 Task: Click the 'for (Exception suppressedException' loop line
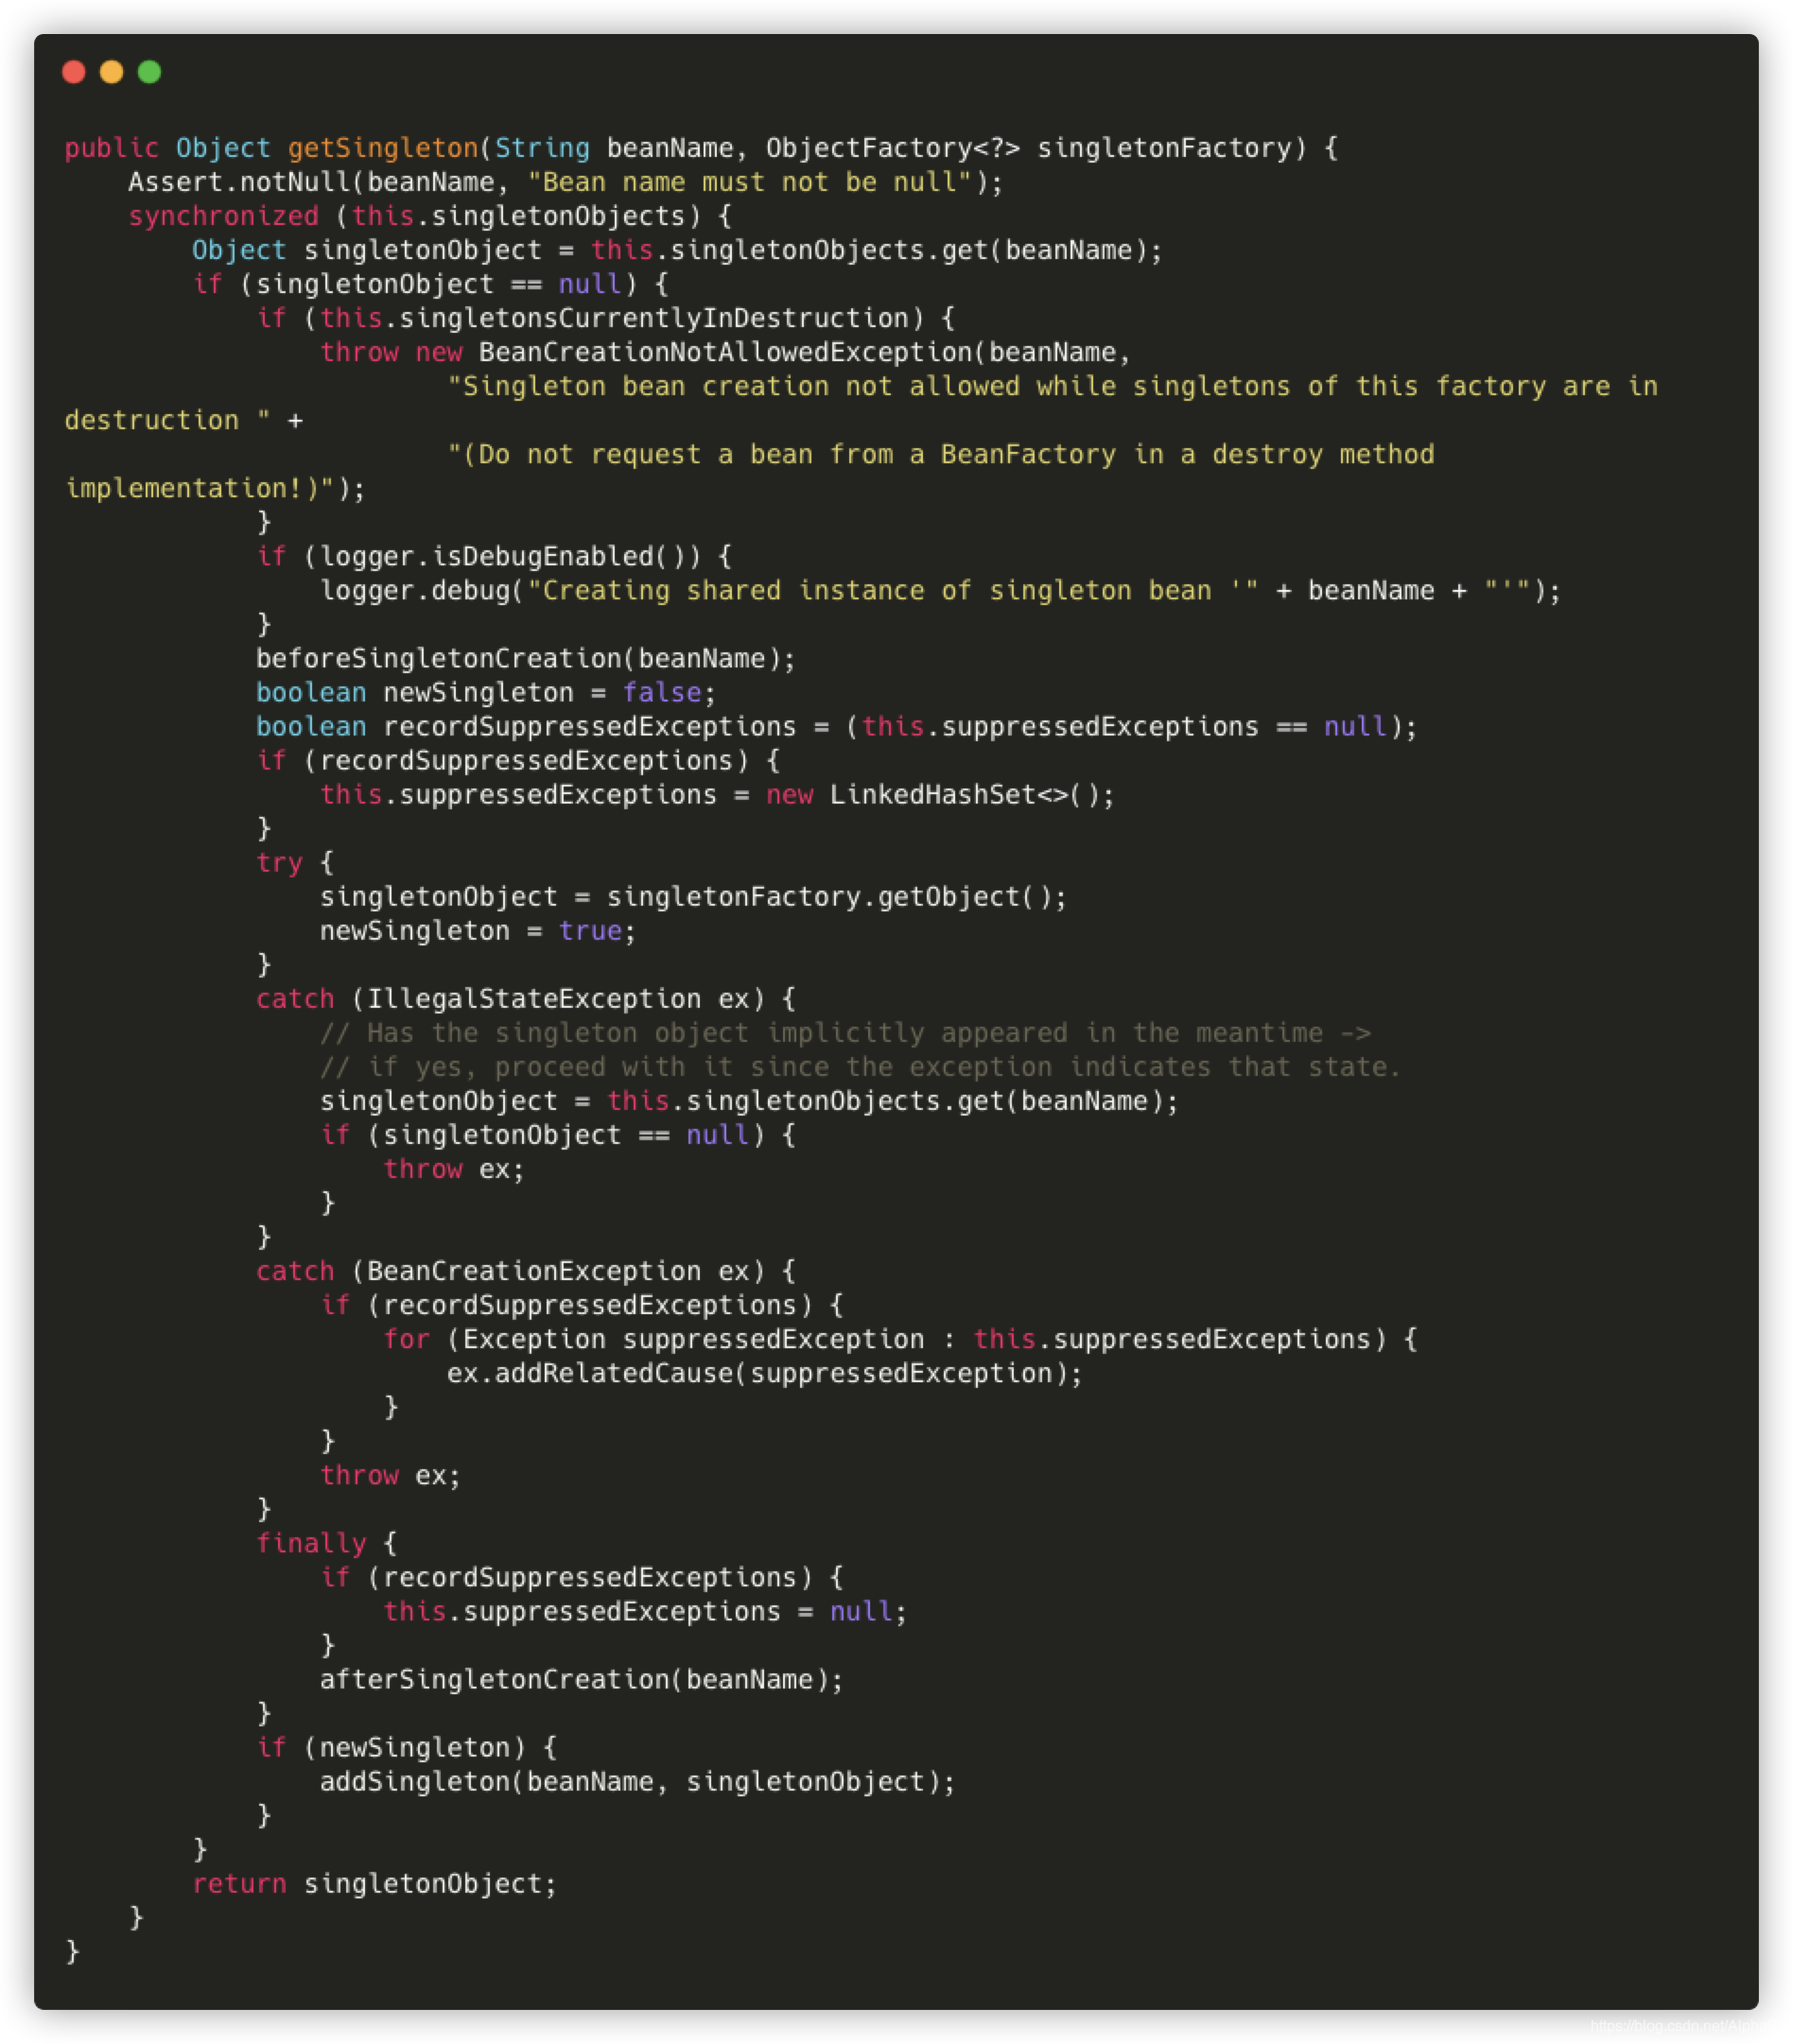(900, 1338)
